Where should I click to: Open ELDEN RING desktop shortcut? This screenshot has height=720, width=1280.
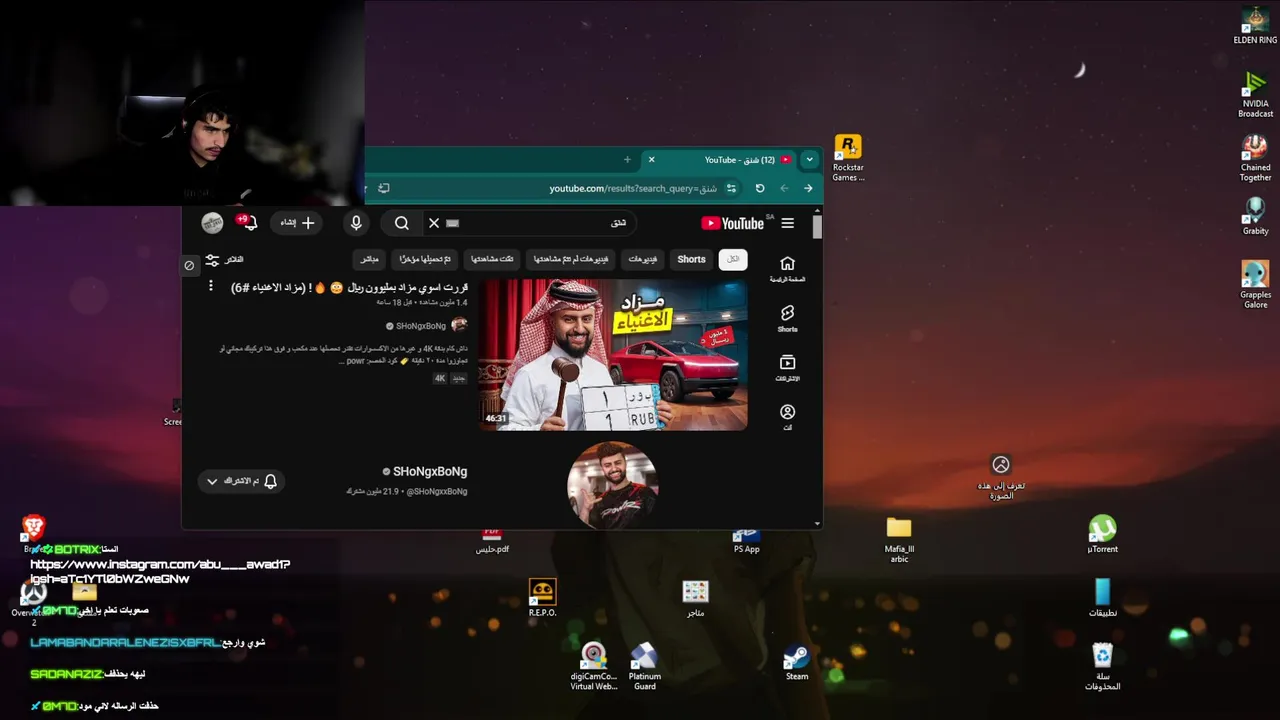pyautogui.click(x=1255, y=26)
